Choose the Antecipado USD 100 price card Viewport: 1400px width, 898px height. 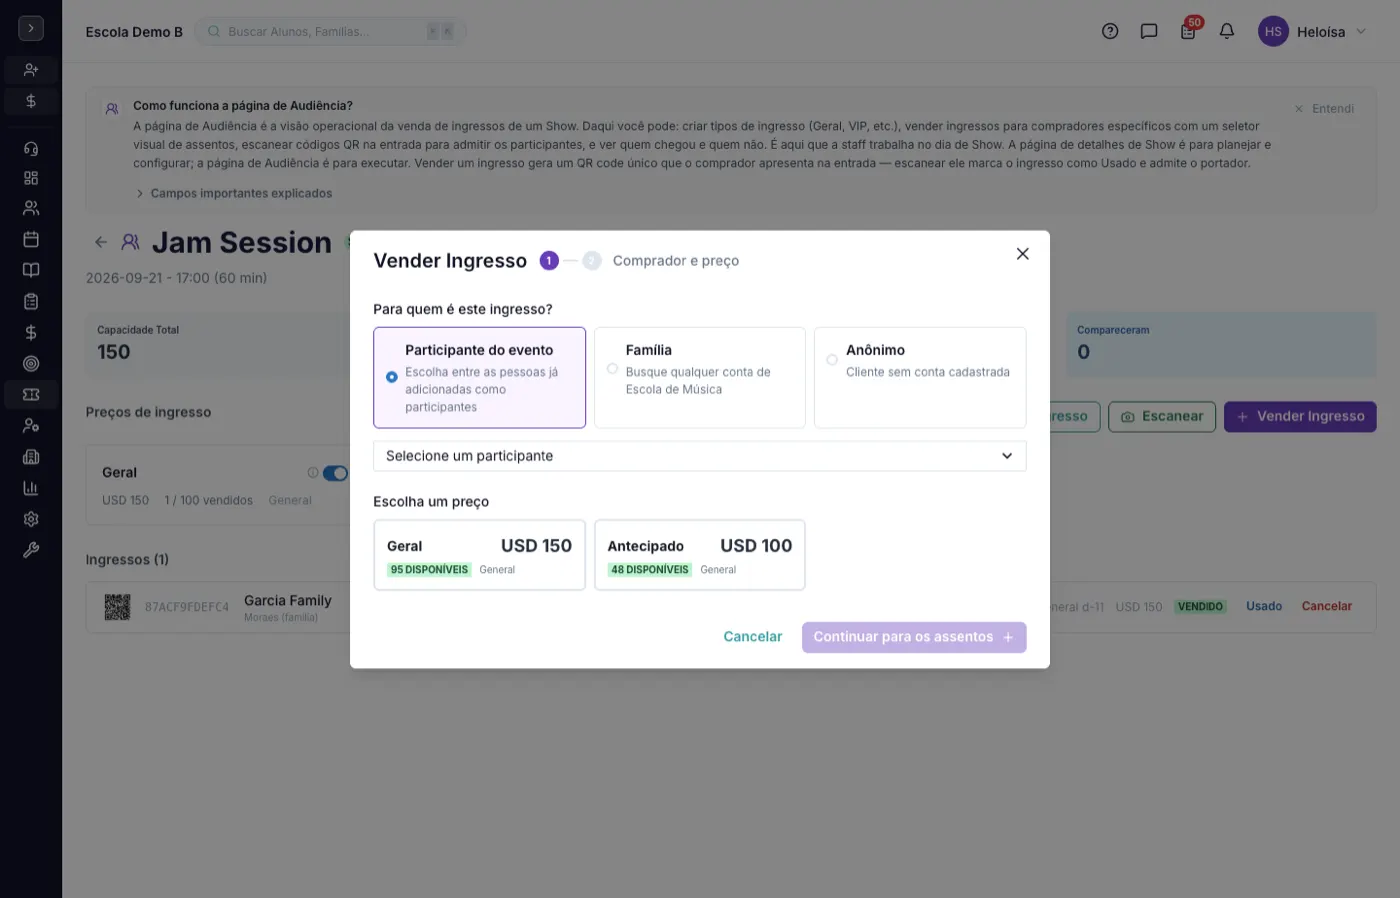pyautogui.click(x=700, y=555)
